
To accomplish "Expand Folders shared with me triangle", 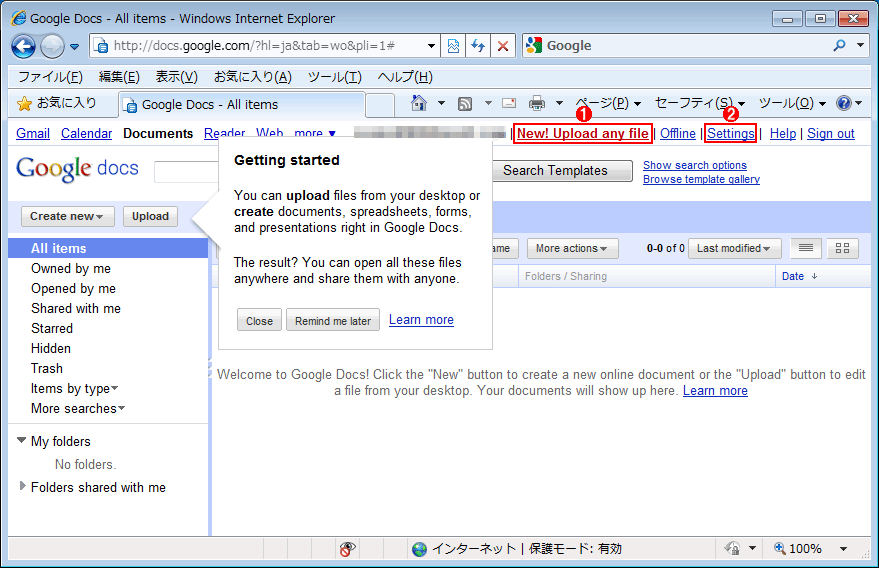I will [22, 486].
